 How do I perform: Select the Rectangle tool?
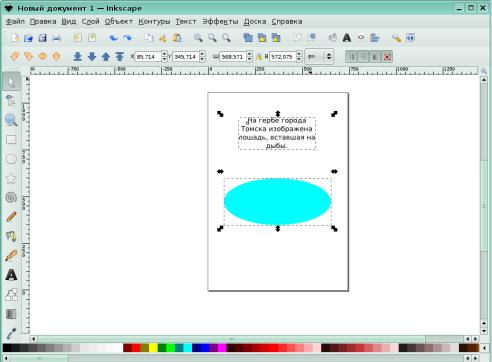[11, 139]
